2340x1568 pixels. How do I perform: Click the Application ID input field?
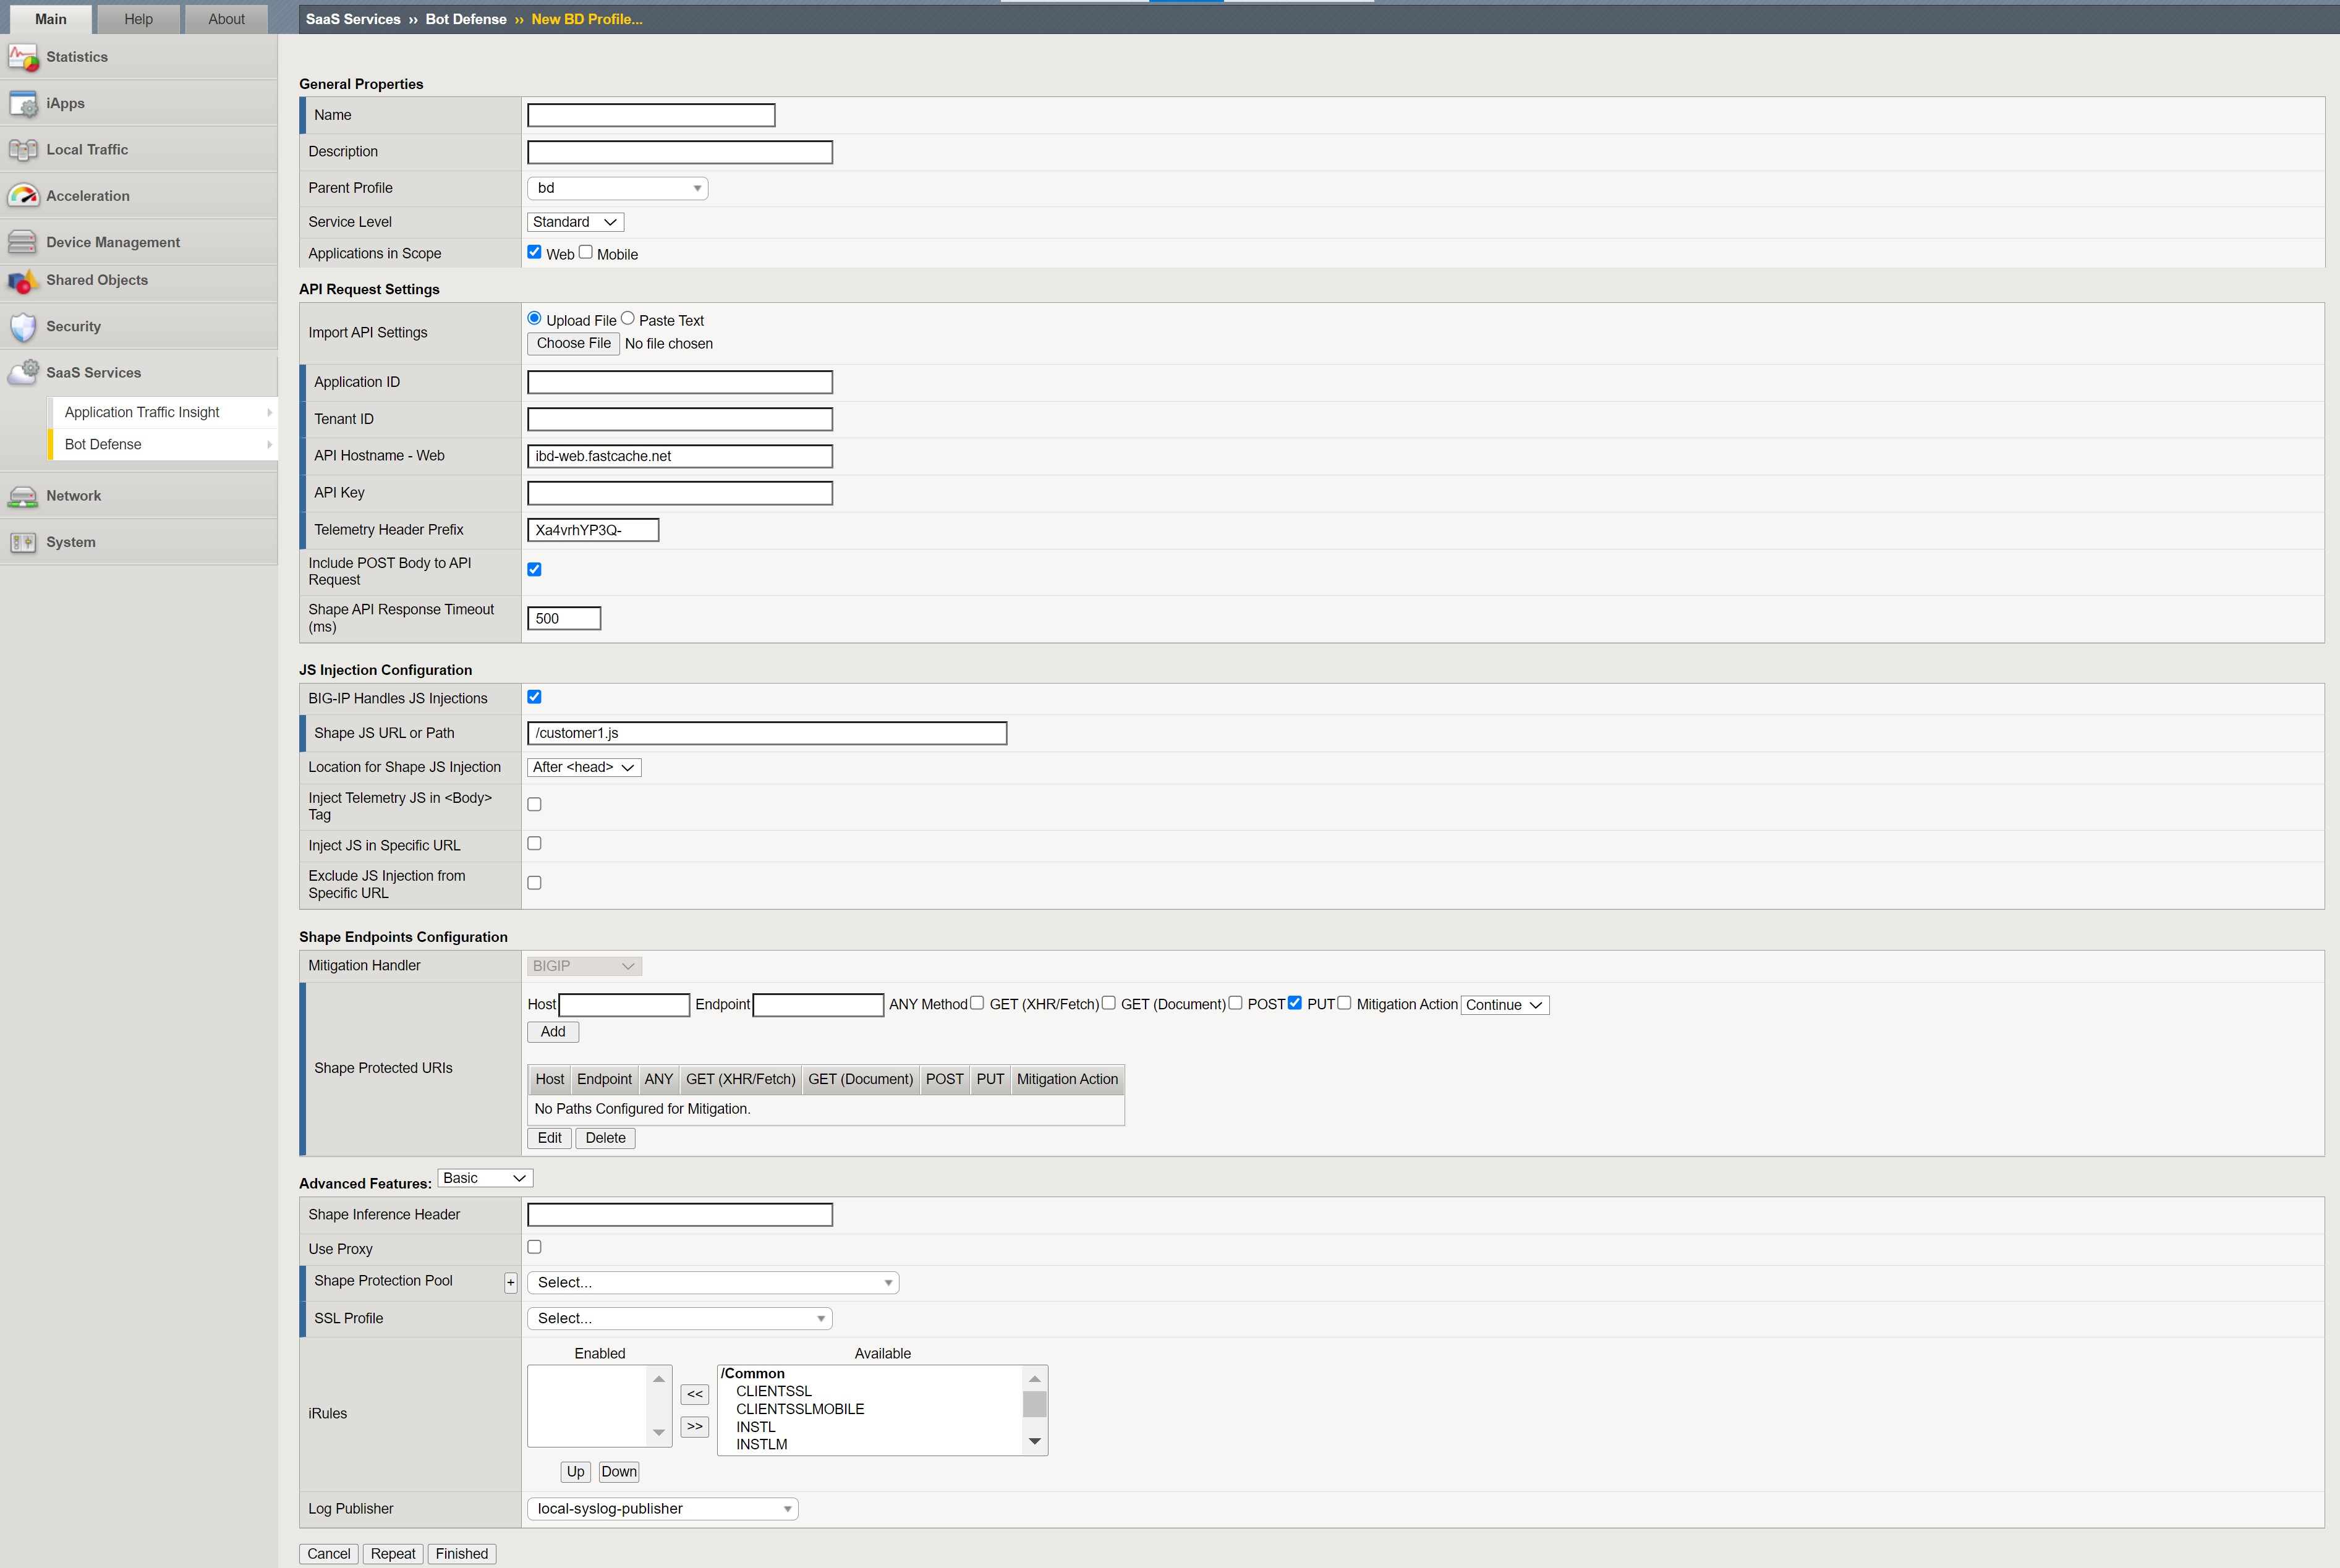680,382
